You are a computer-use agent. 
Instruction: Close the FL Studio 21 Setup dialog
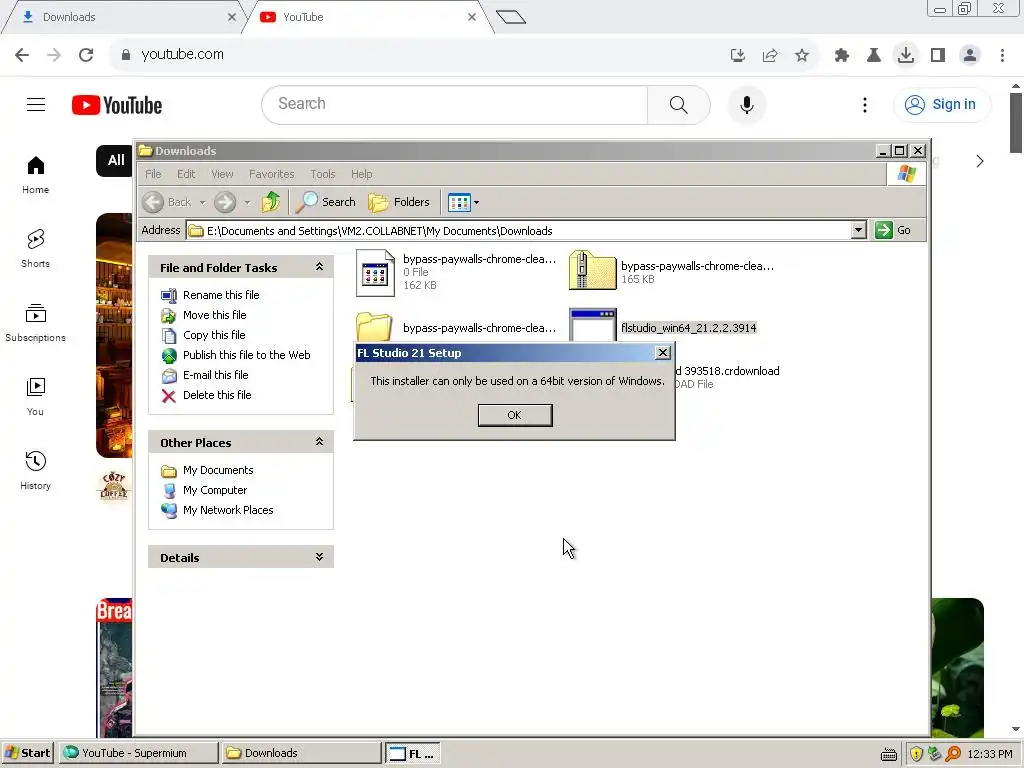pyautogui.click(x=662, y=353)
